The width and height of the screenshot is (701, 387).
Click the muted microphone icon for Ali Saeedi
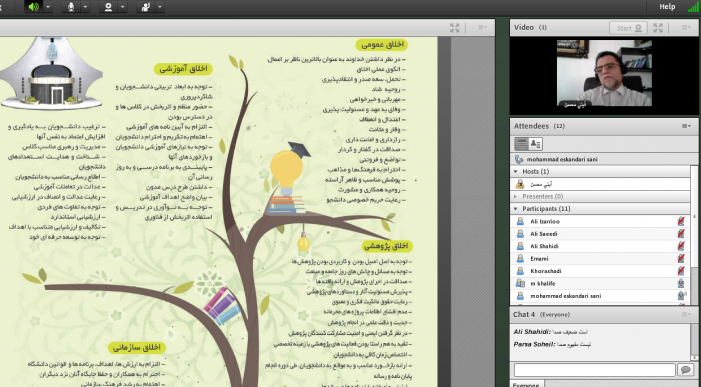click(x=681, y=234)
